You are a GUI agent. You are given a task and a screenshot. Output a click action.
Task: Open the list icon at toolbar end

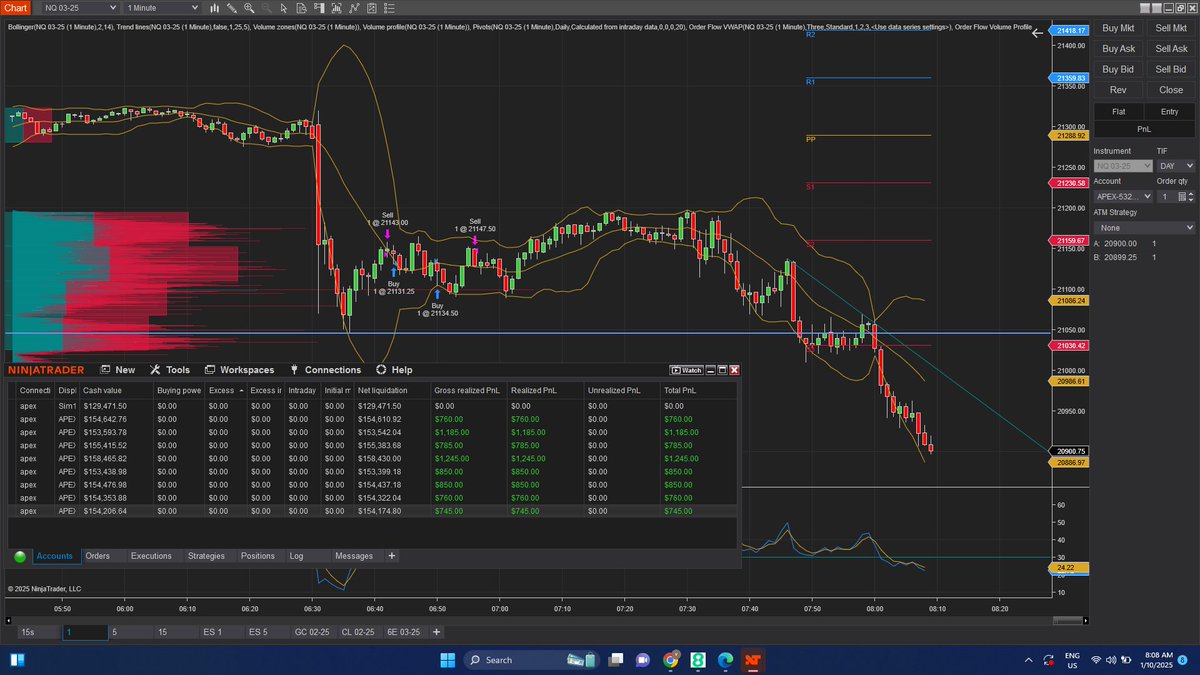(389, 8)
